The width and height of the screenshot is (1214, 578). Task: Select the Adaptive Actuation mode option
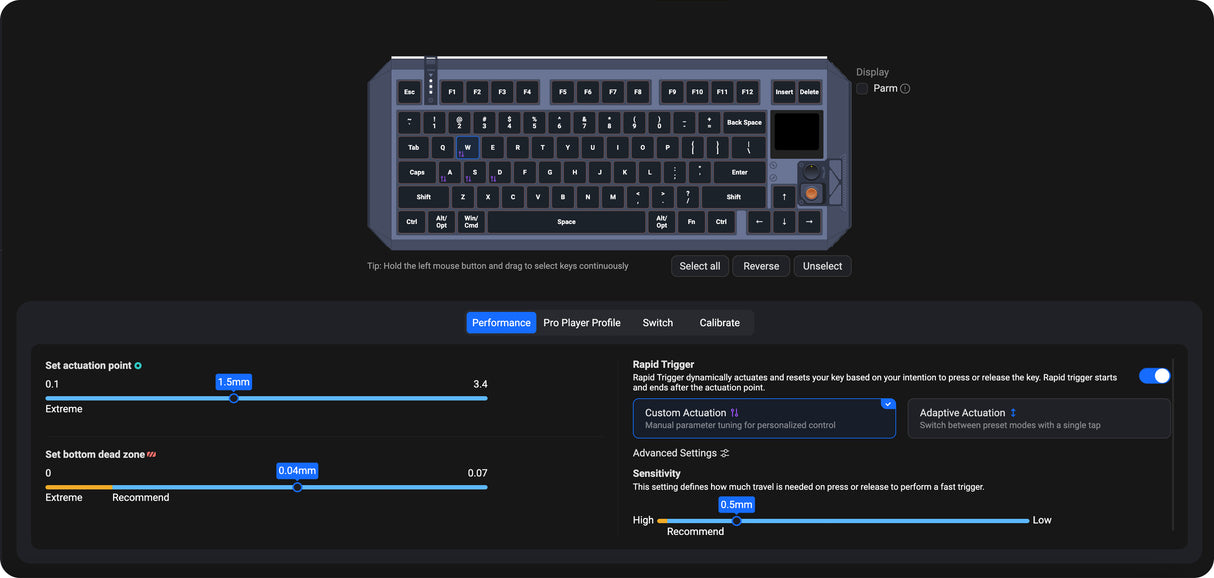pyautogui.click(x=1038, y=418)
